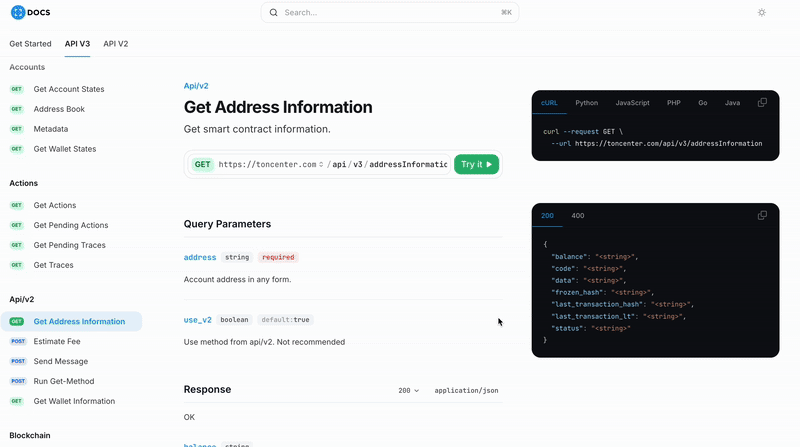The width and height of the screenshot is (800, 447).
Task: Open Get Pending Traces page
Action: (x=69, y=245)
